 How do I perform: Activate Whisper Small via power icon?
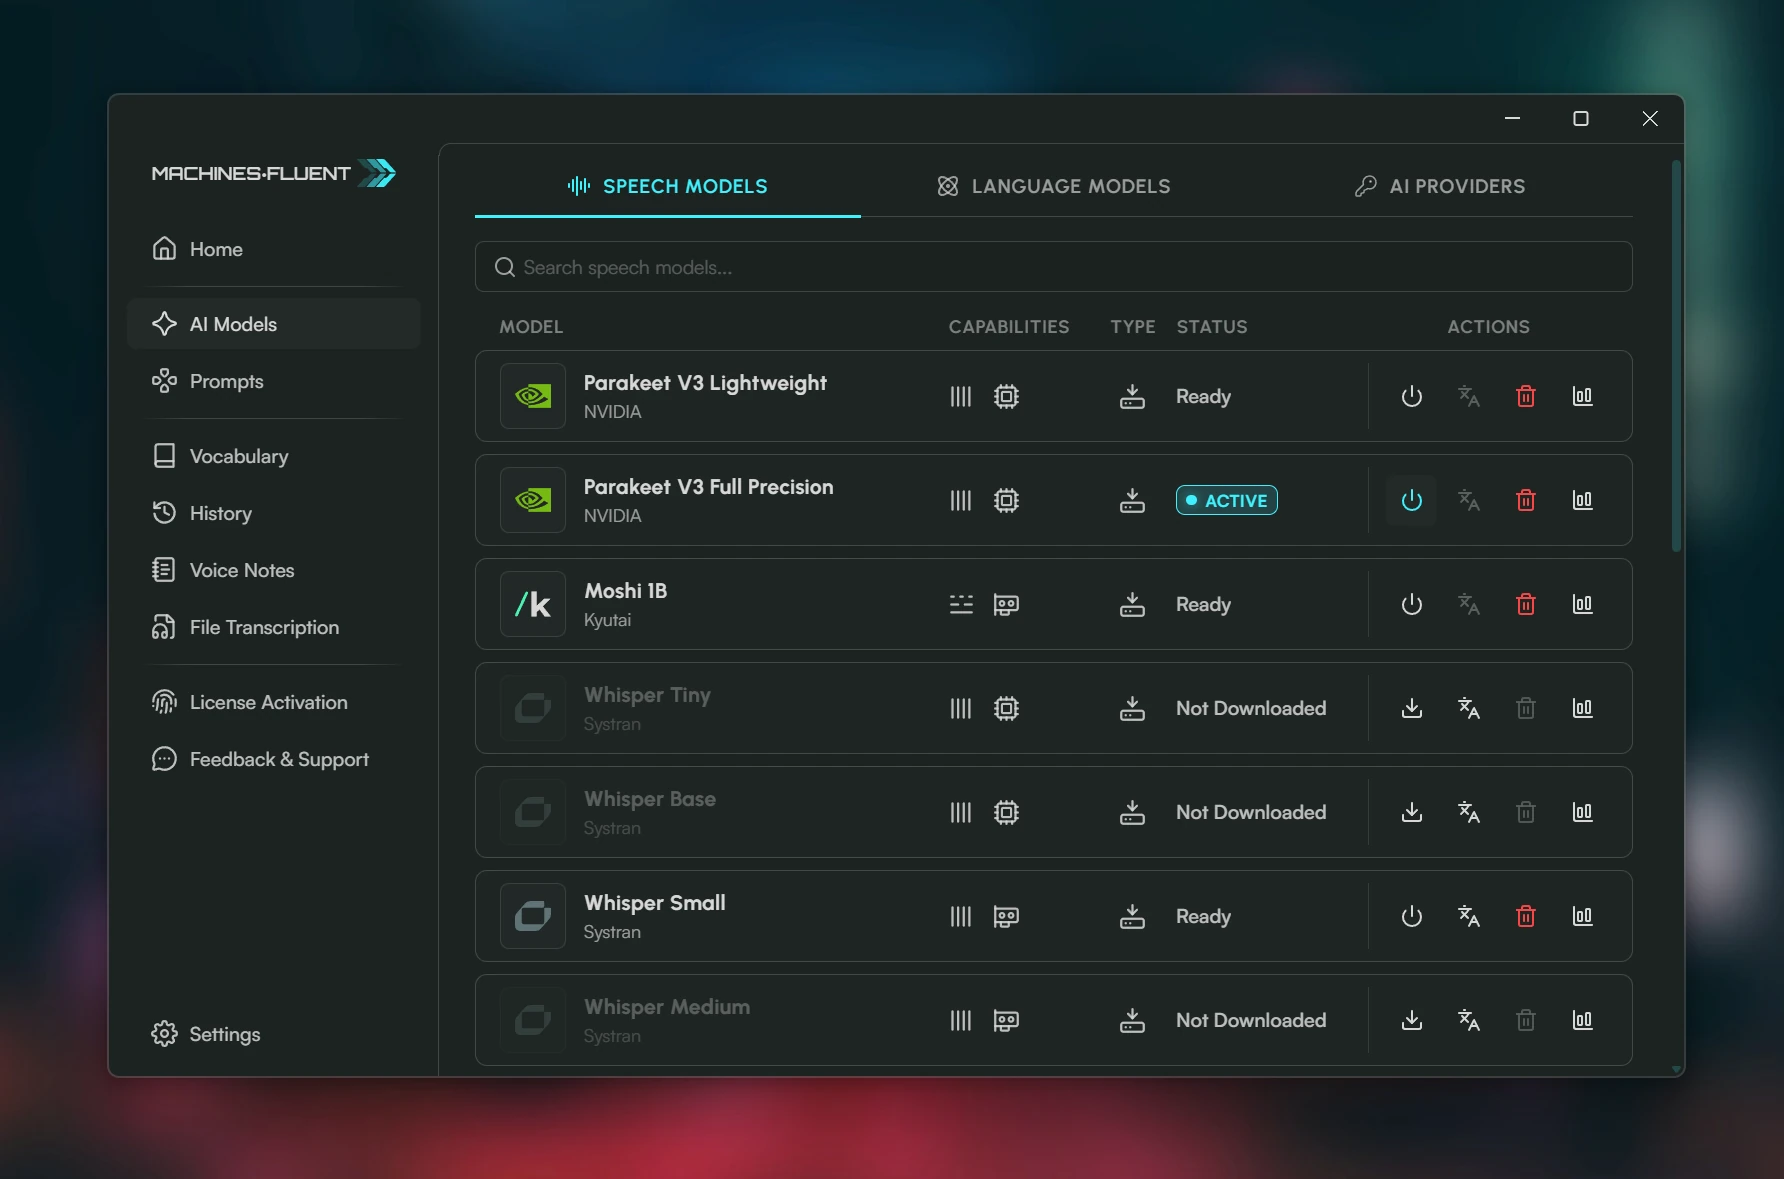[x=1411, y=916]
